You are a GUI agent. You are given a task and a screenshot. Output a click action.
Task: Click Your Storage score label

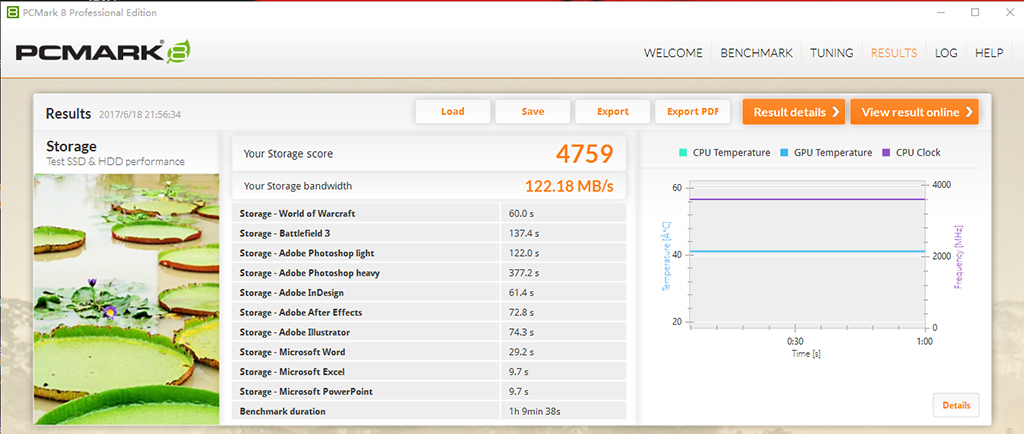point(288,154)
